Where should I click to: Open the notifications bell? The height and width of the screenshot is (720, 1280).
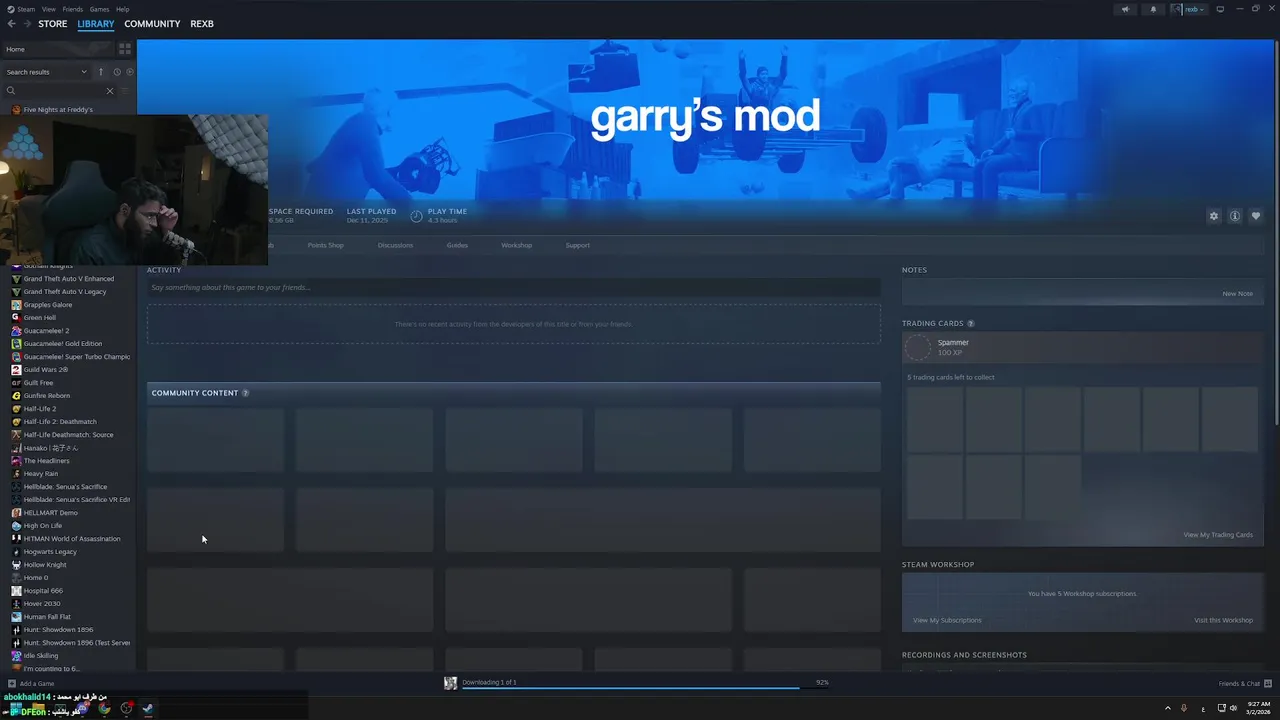click(1153, 9)
